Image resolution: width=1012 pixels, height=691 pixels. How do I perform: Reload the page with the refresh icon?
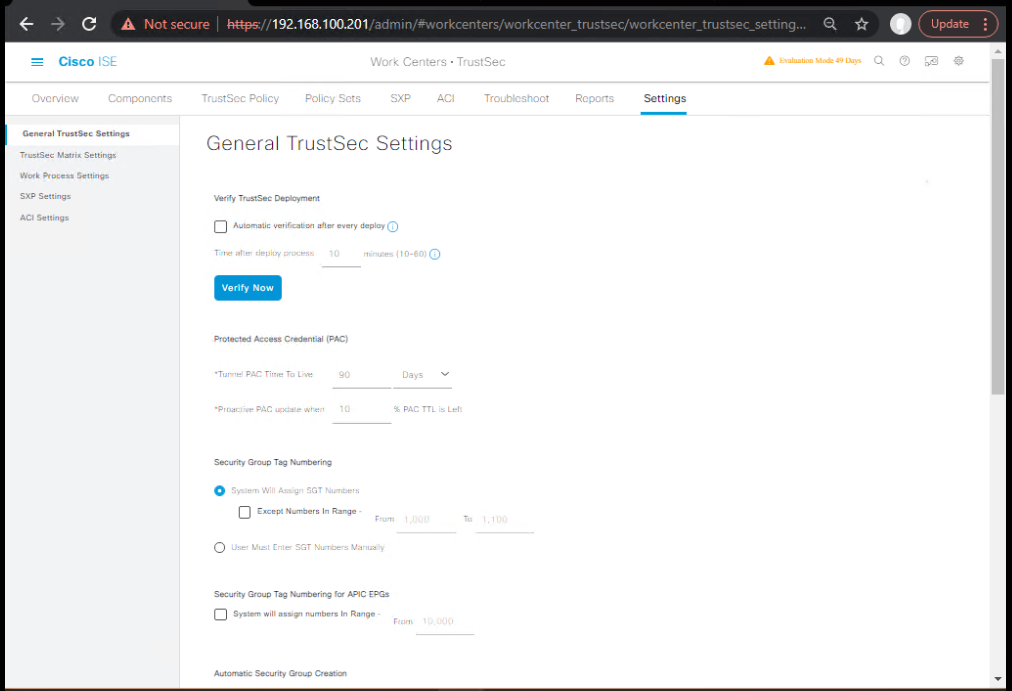89,25
